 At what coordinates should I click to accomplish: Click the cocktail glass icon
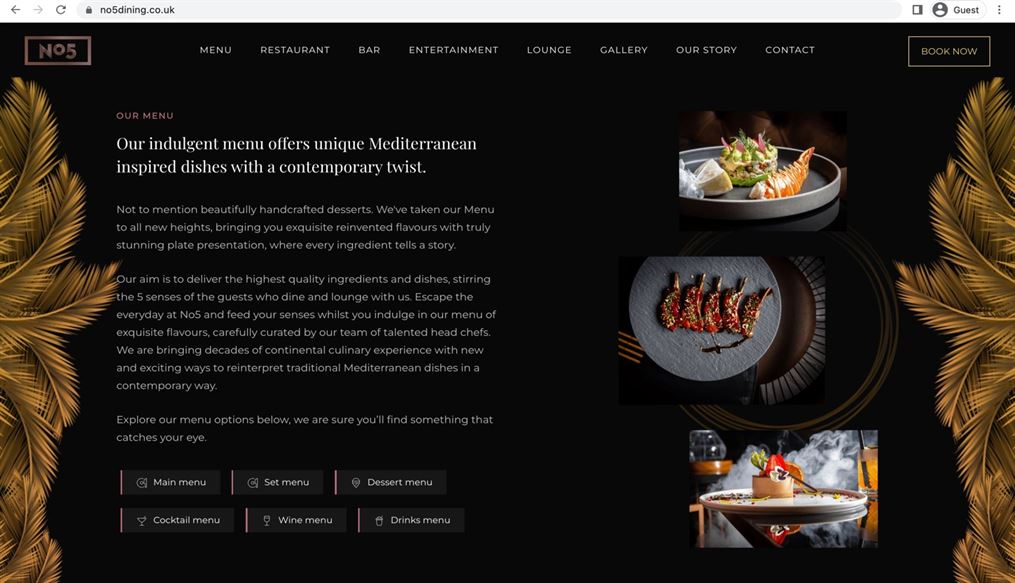(141, 520)
